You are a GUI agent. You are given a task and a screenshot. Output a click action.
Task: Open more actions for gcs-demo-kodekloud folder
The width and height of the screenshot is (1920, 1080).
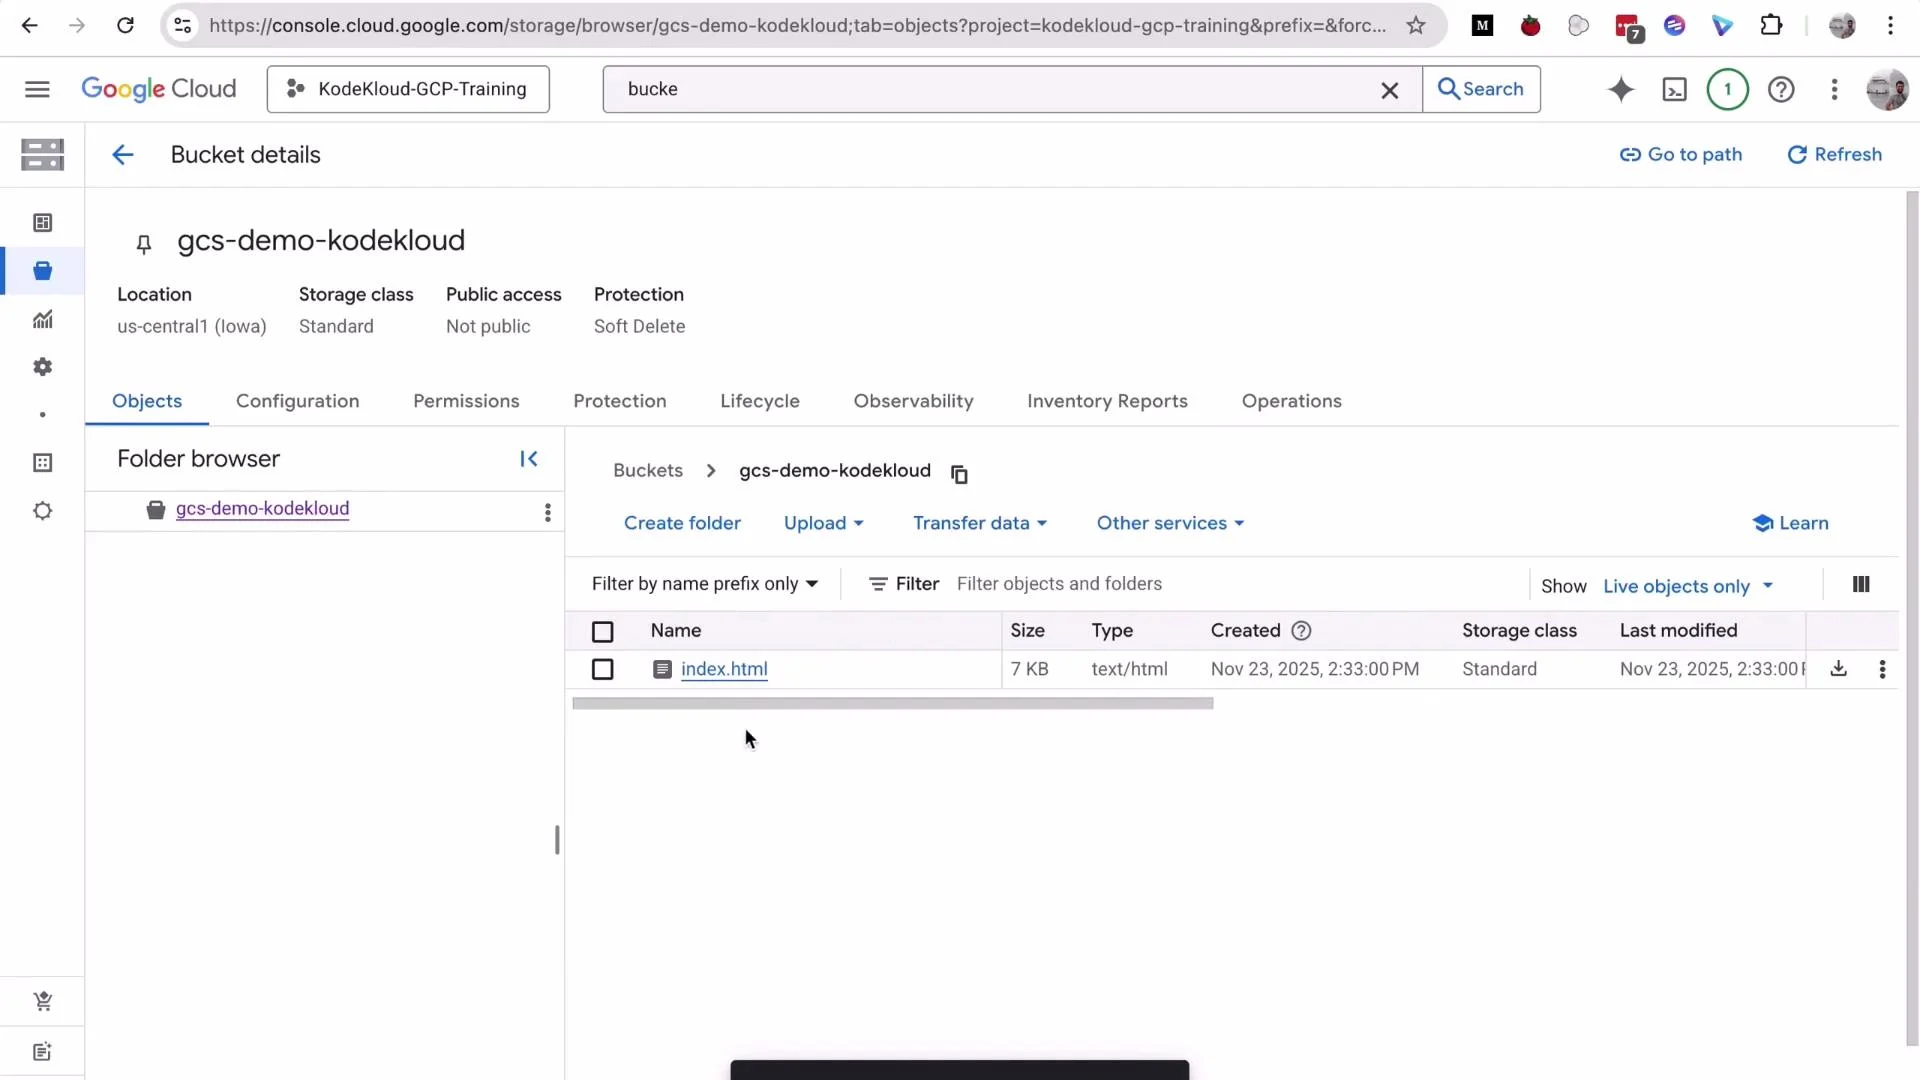(547, 512)
